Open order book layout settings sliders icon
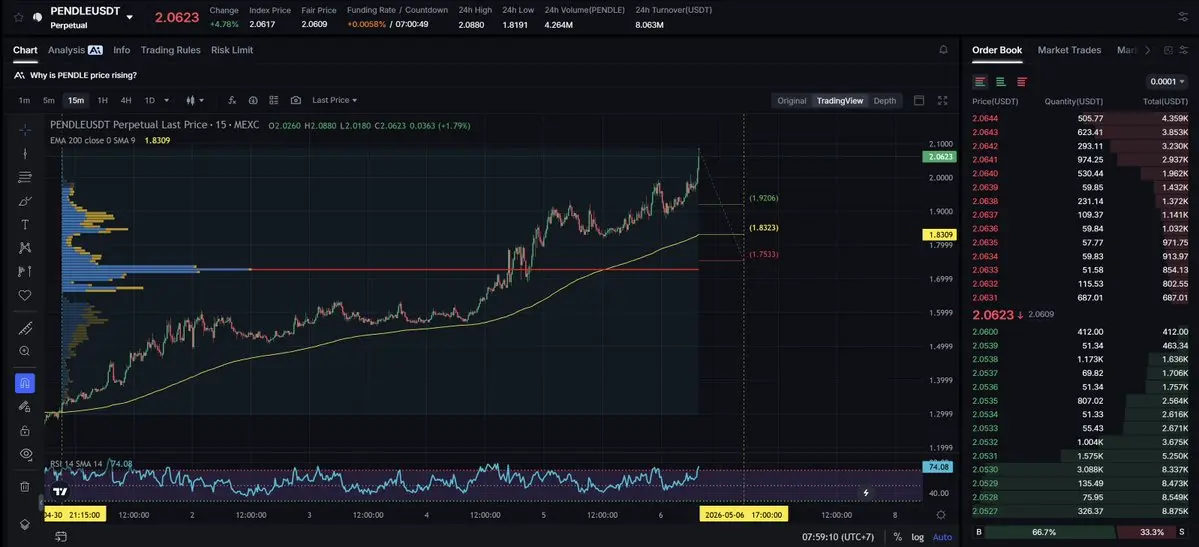 [x=1184, y=50]
